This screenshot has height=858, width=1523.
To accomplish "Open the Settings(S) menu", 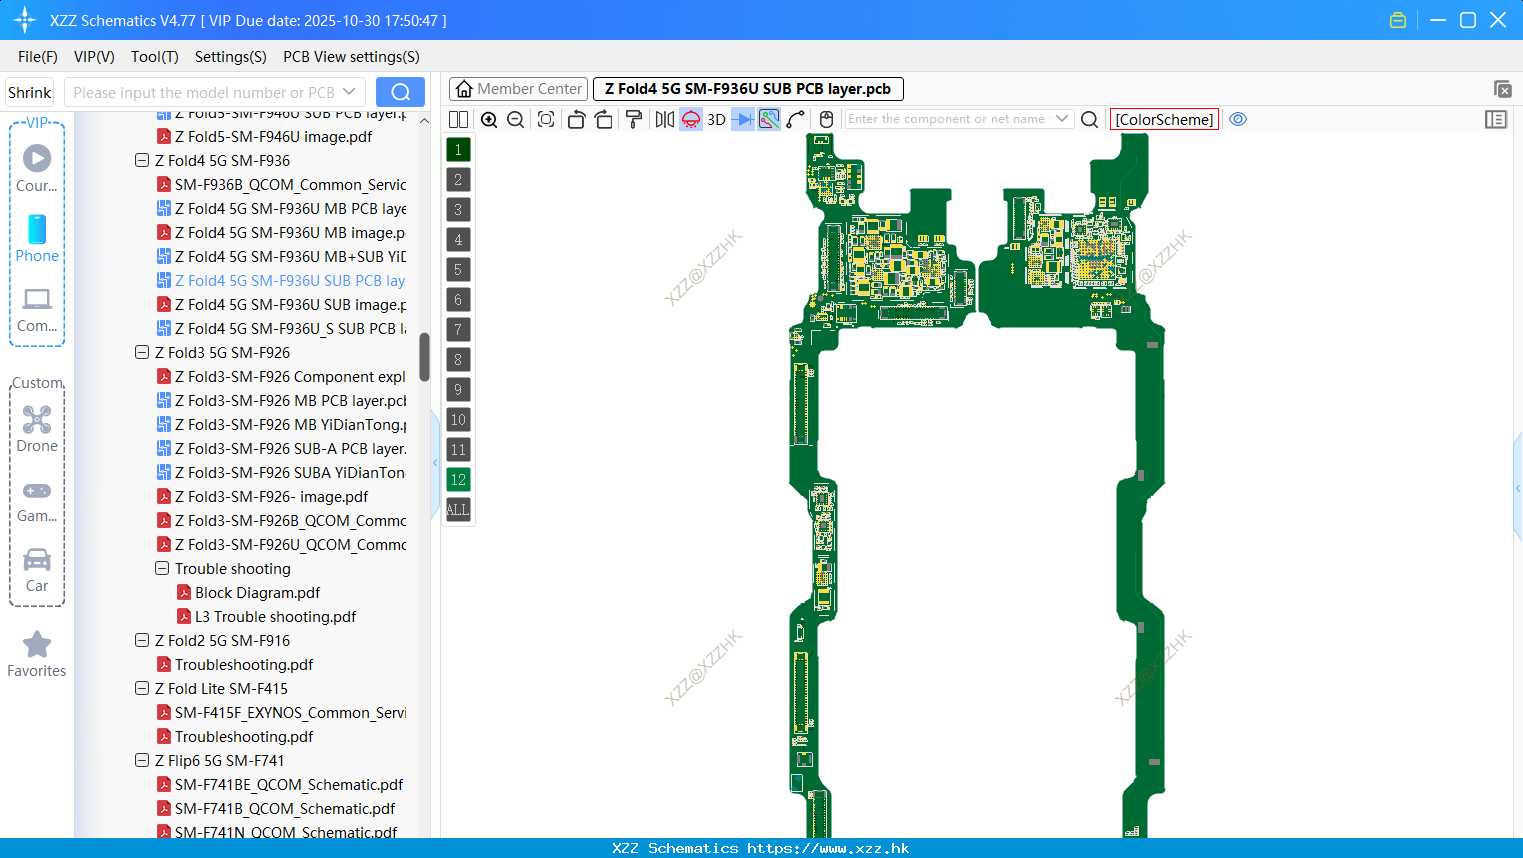I will (231, 57).
